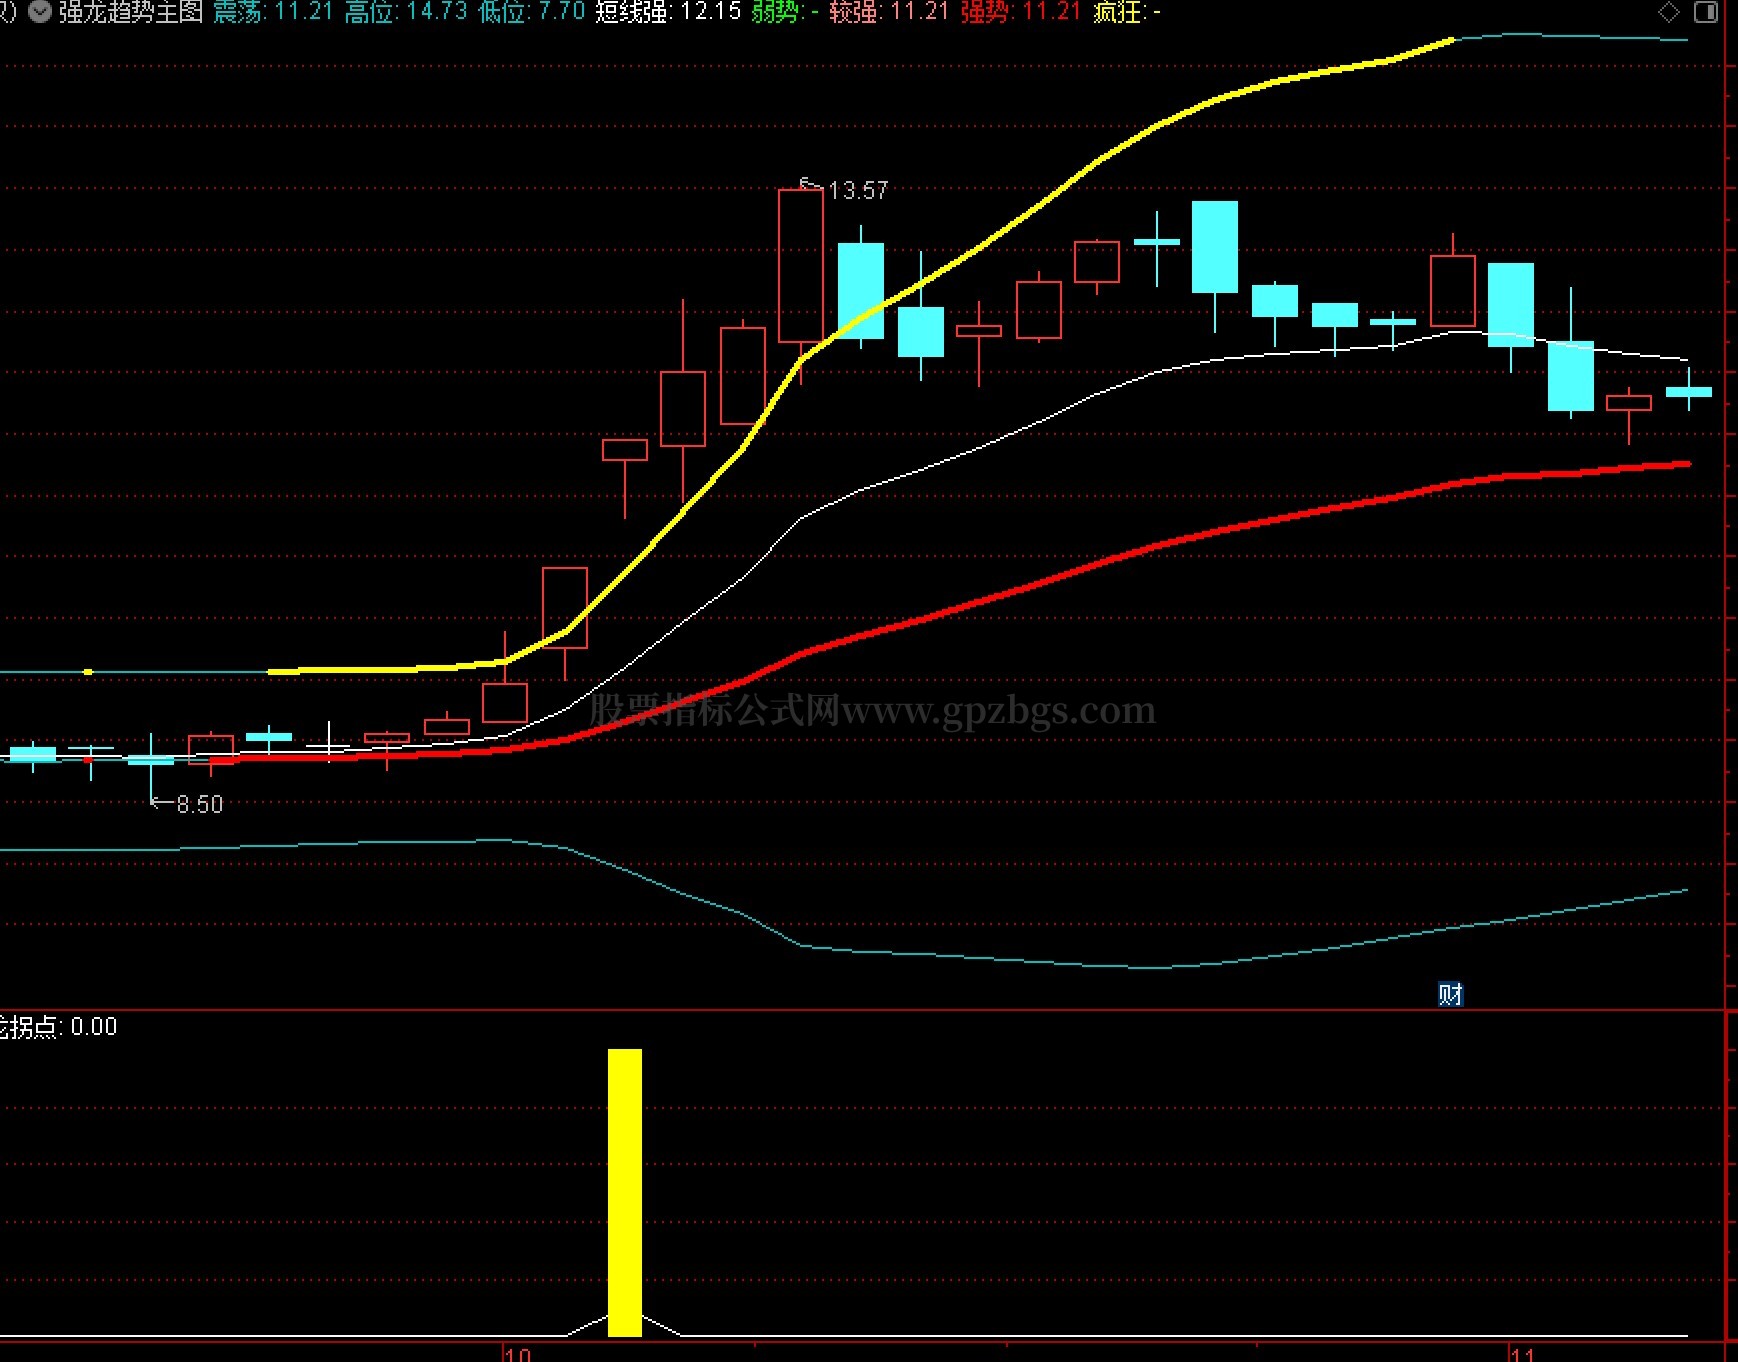Open the indicator dropdown beside 强龙趋势主图
Image resolution: width=1738 pixels, height=1362 pixels.
pos(40,12)
